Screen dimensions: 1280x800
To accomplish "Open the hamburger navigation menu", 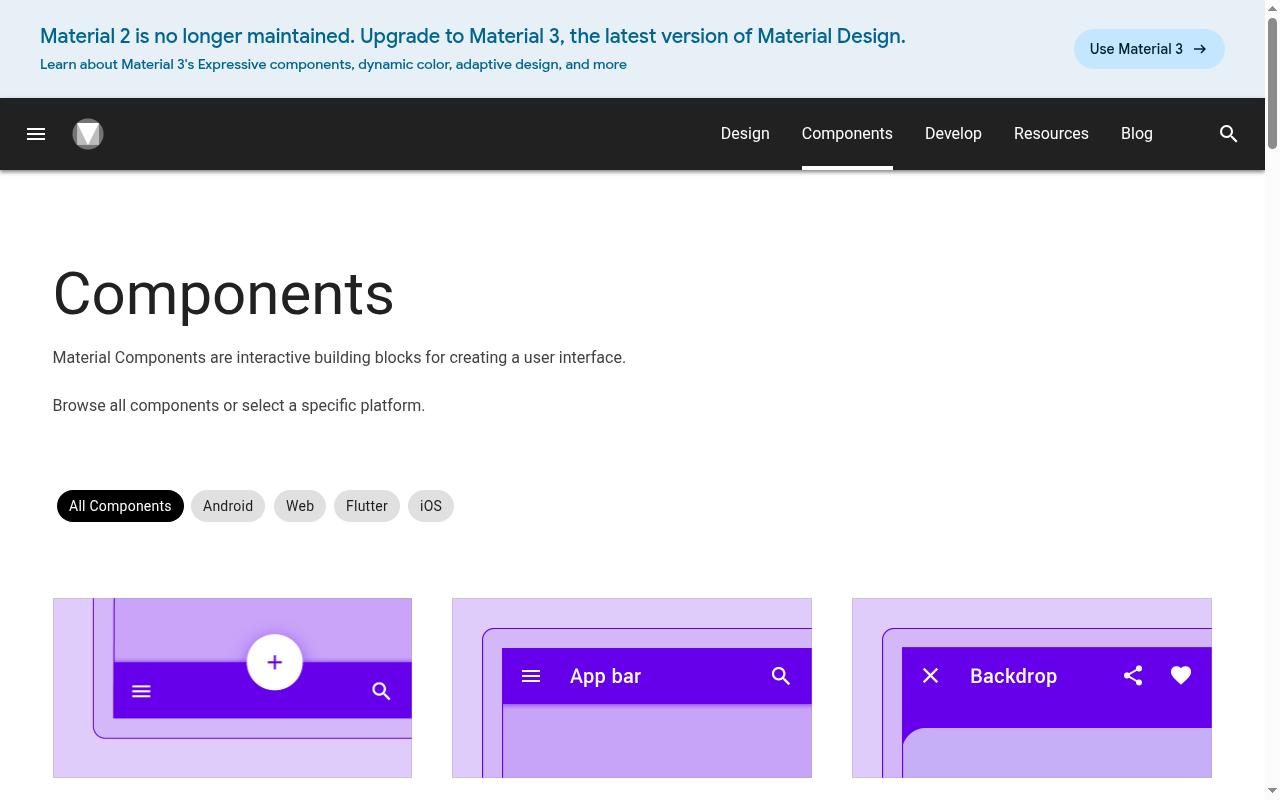I will click(36, 134).
